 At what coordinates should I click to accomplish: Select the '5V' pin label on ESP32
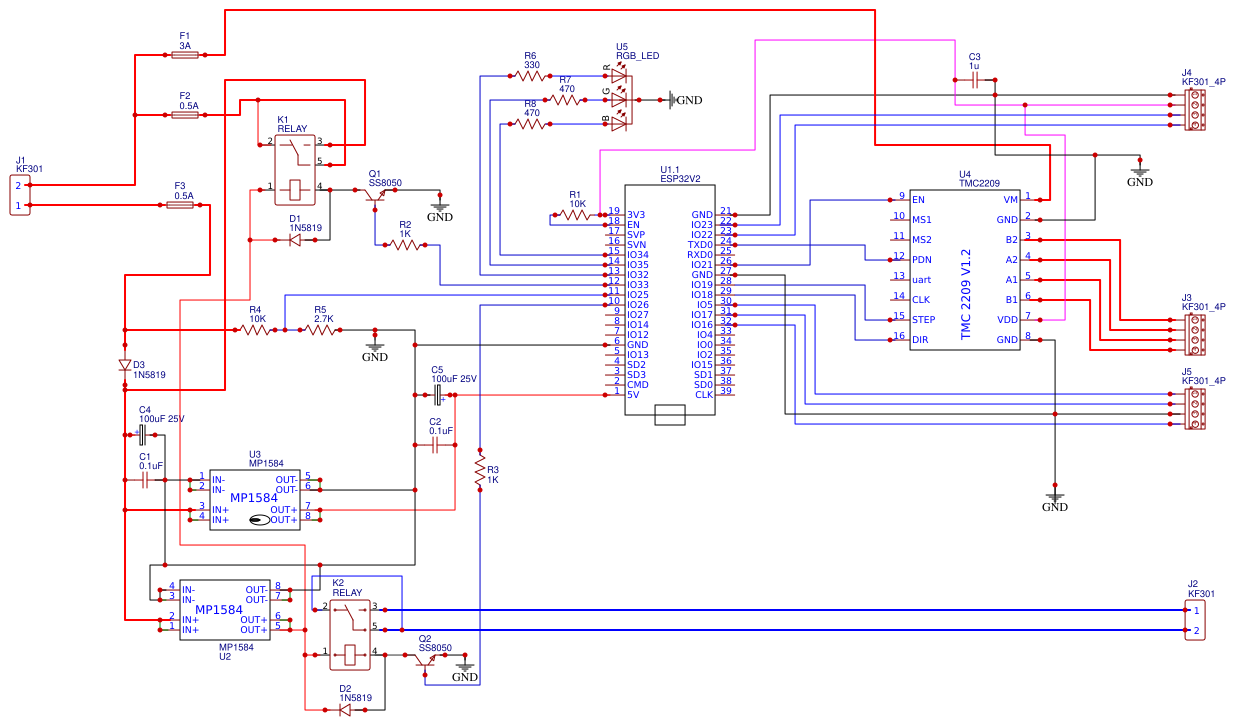pos(633,395)
